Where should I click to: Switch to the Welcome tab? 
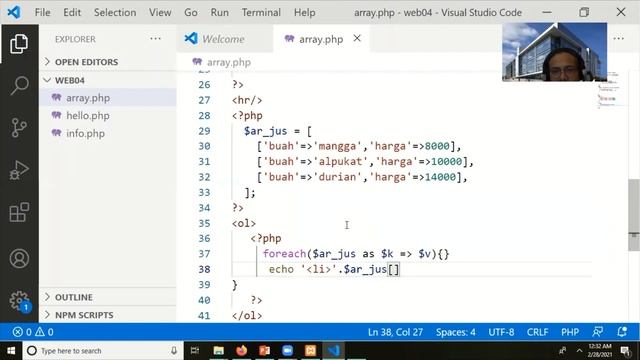tap(225, 39)
